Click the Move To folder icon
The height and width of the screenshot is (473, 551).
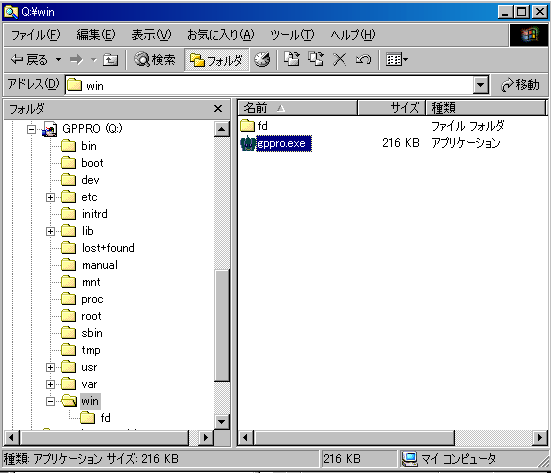(x=292, y=59)
